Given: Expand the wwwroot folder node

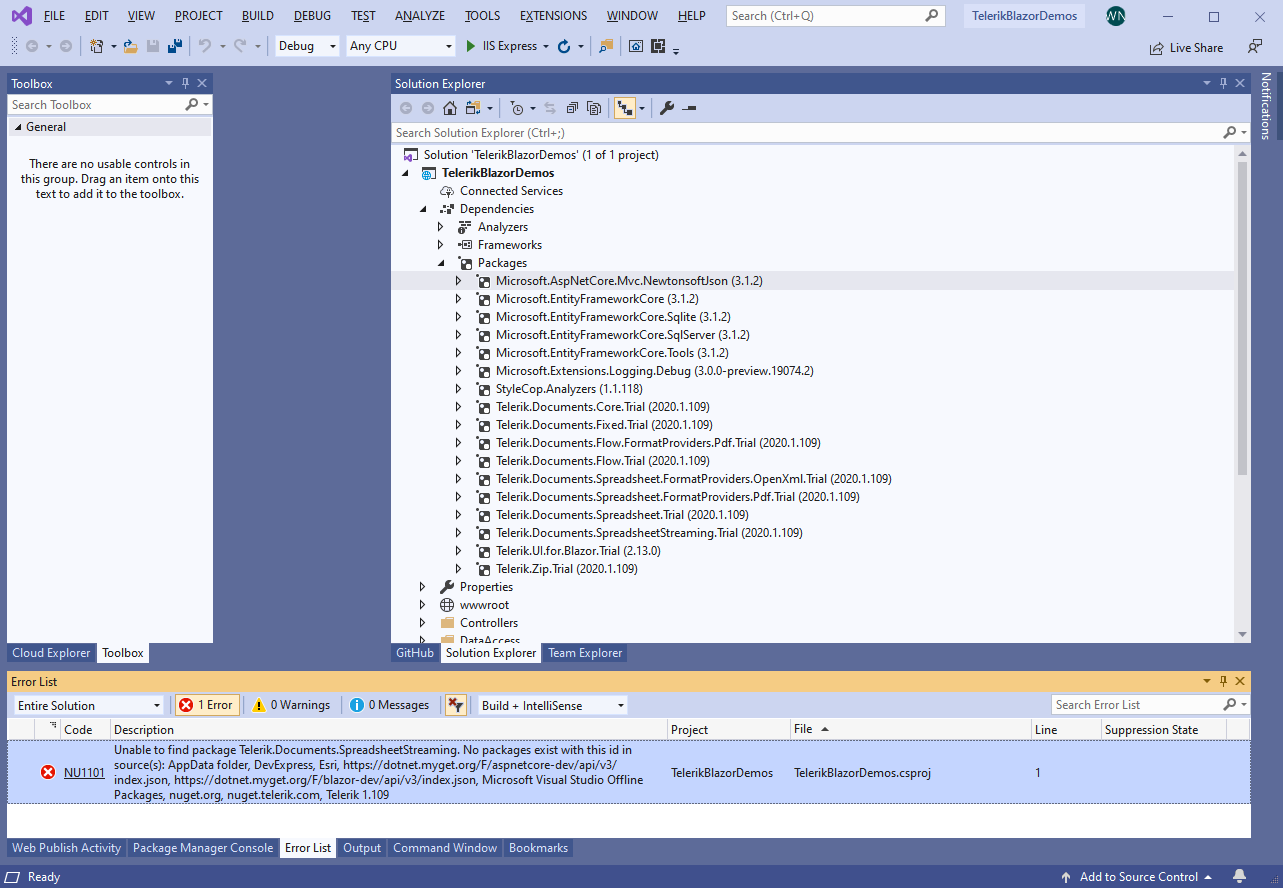Looking at the screenshot, I should click(x=422, y=605).
